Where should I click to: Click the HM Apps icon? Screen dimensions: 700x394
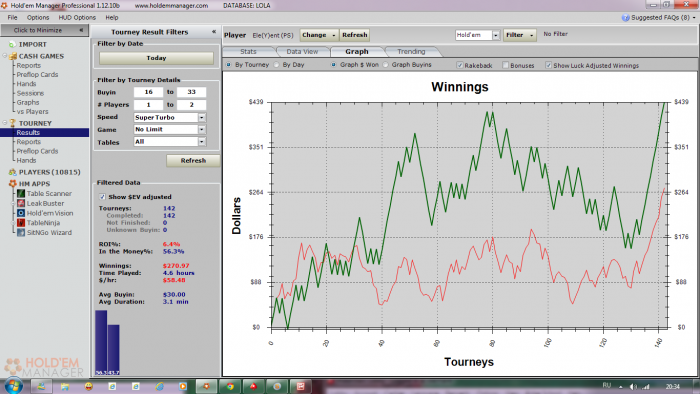(x=12, y=184)
